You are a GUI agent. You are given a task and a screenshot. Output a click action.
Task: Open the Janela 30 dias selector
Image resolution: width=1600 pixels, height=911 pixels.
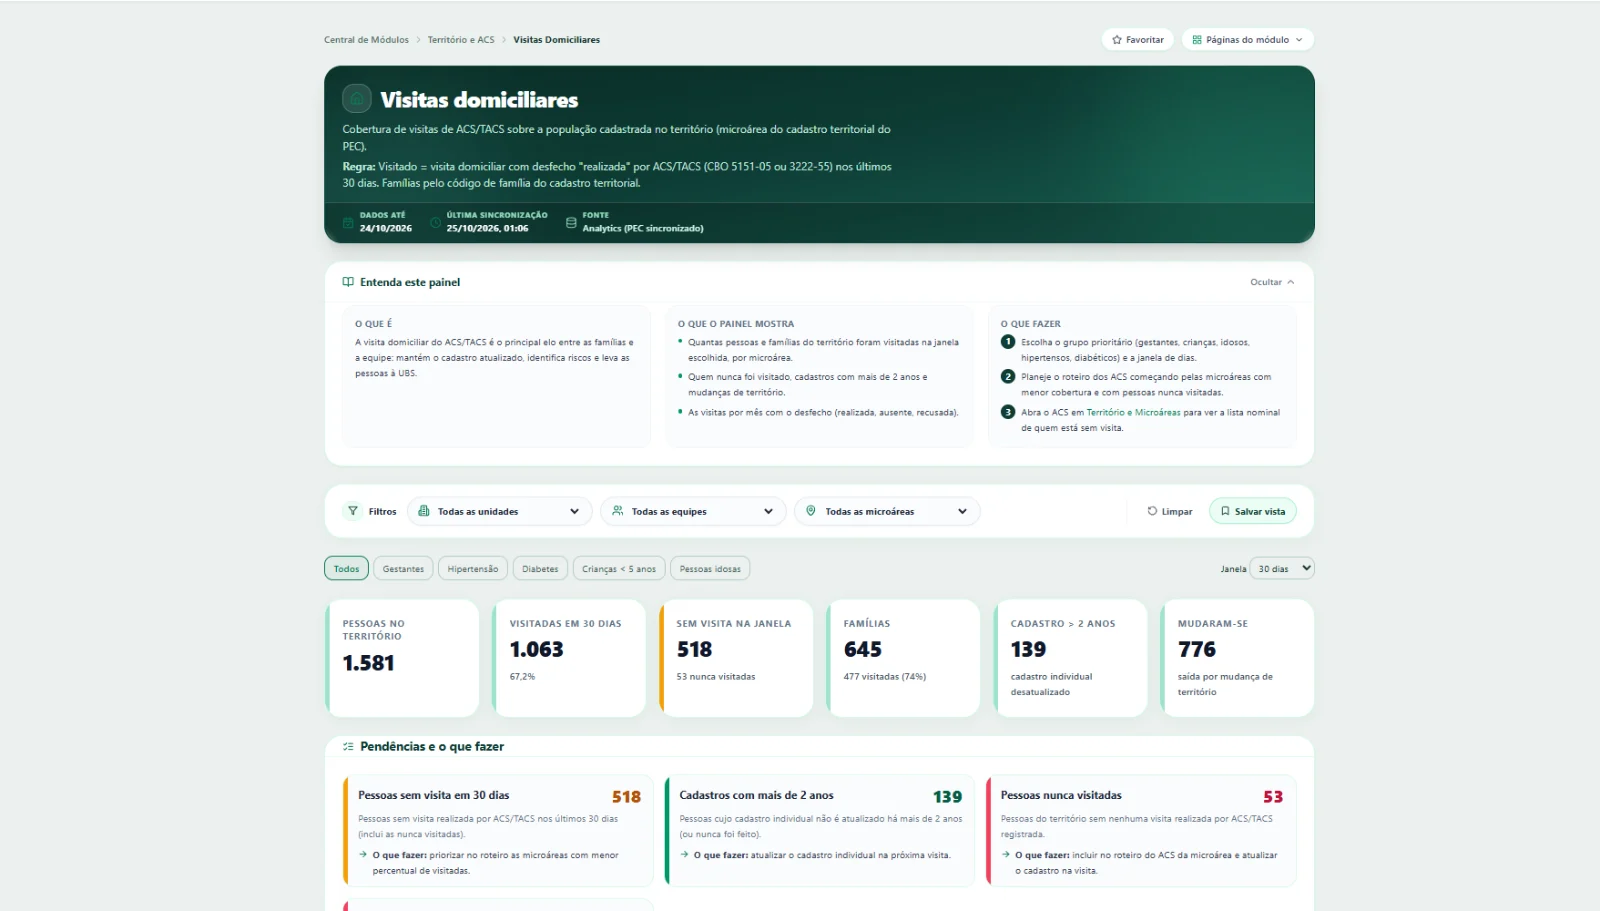click(1282, 568)
